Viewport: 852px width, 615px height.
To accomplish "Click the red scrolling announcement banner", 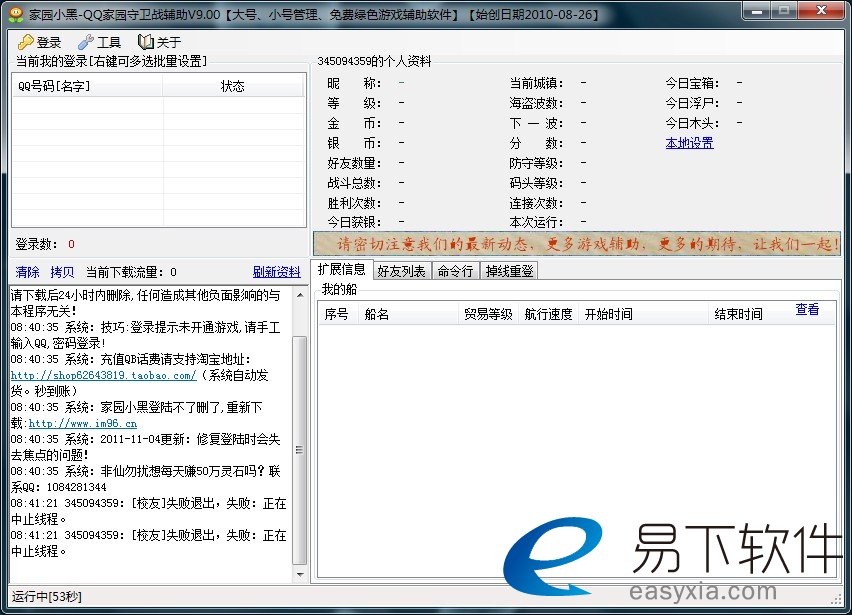I will click(x=577, y=244).
